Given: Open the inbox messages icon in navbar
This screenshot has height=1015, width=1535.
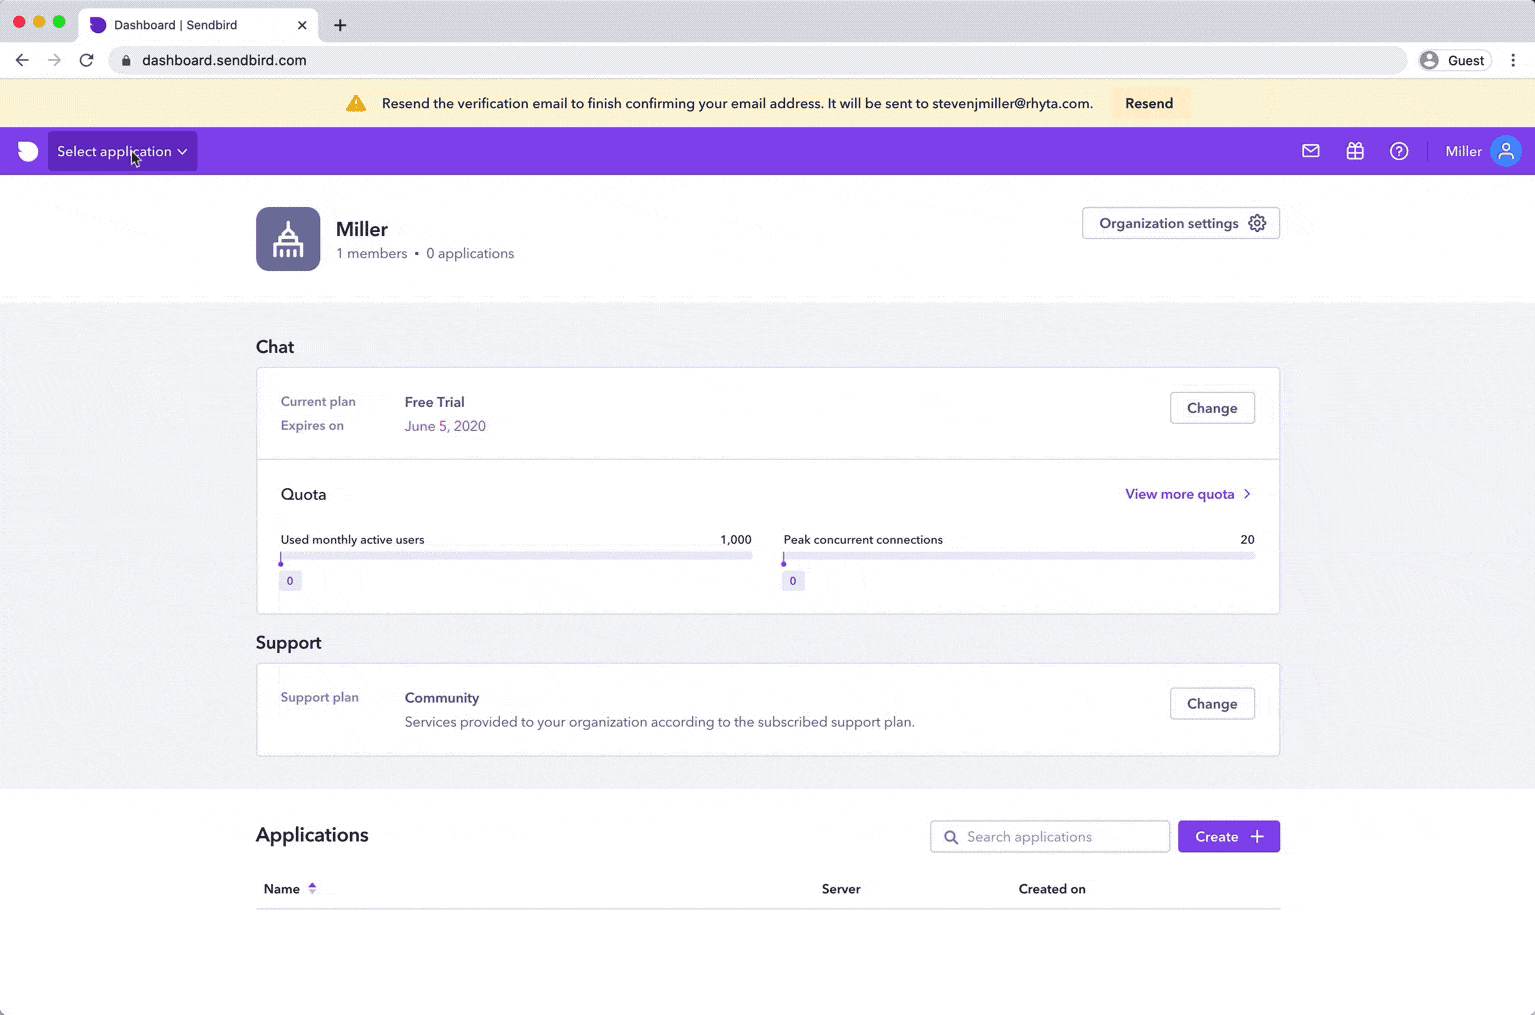Looking at the screenshot, I should [1310, 151].
